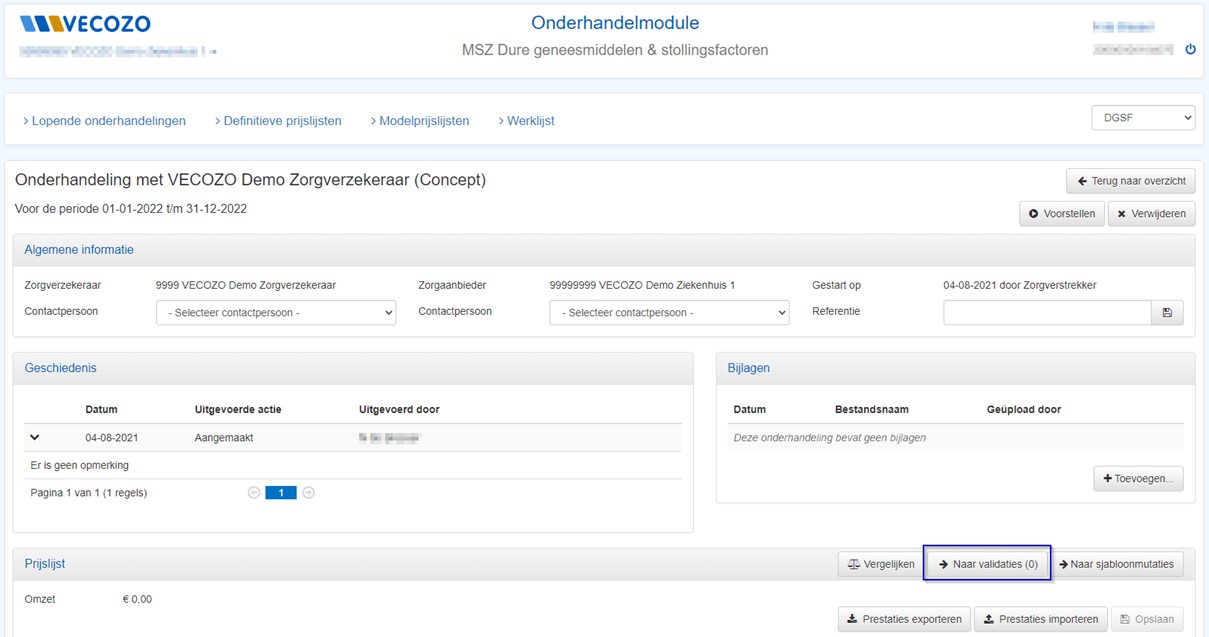
Task: Click the Uitgevoerd door column header
Action: click(x=399, y=409)
